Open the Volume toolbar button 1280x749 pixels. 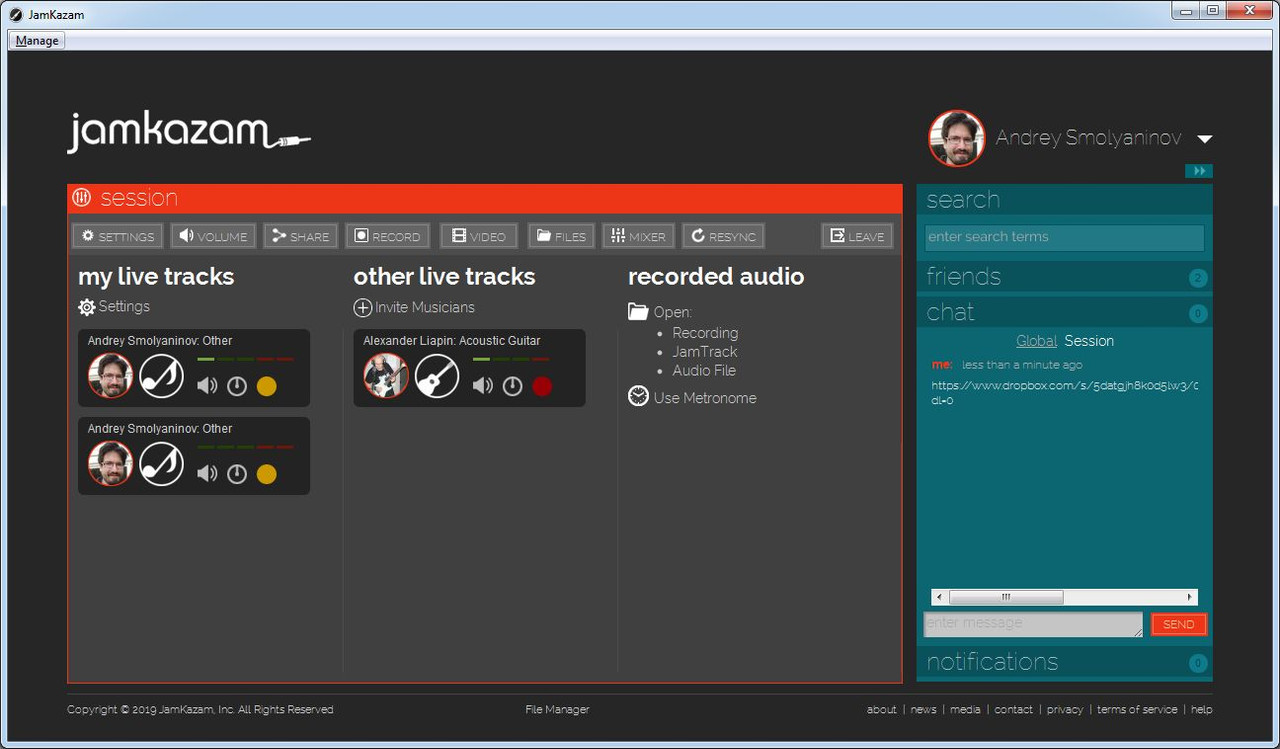point(213,236)
